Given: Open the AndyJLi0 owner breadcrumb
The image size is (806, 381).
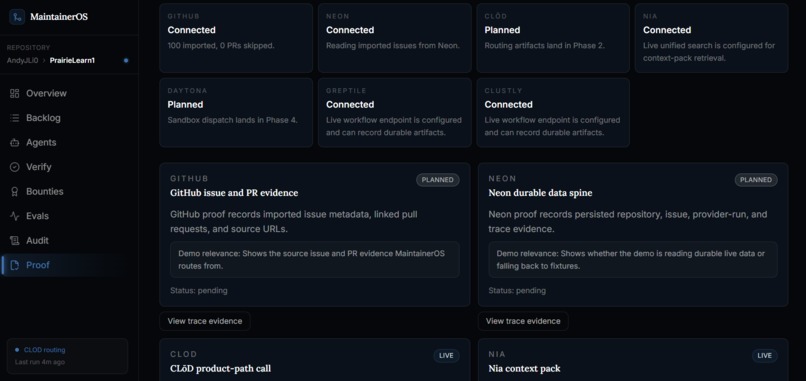Looking at the screenshot, I should pos(23,61).
